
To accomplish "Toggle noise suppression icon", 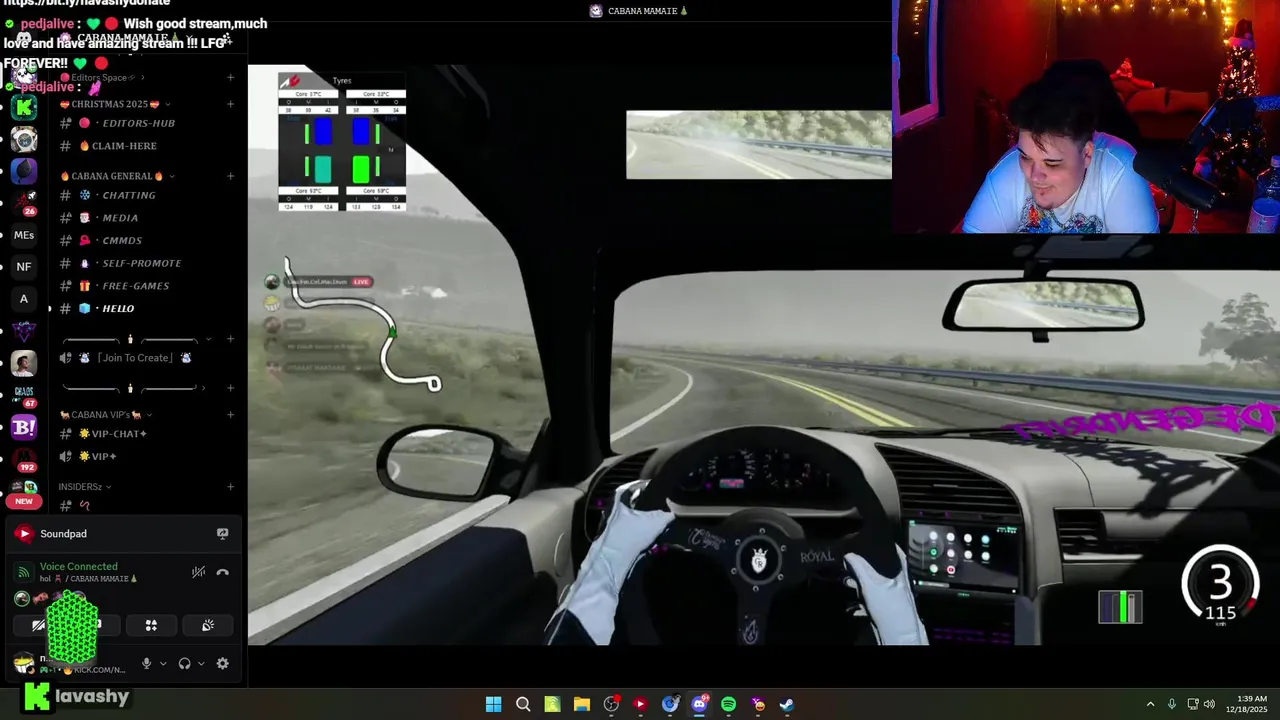I will (198, 572).
